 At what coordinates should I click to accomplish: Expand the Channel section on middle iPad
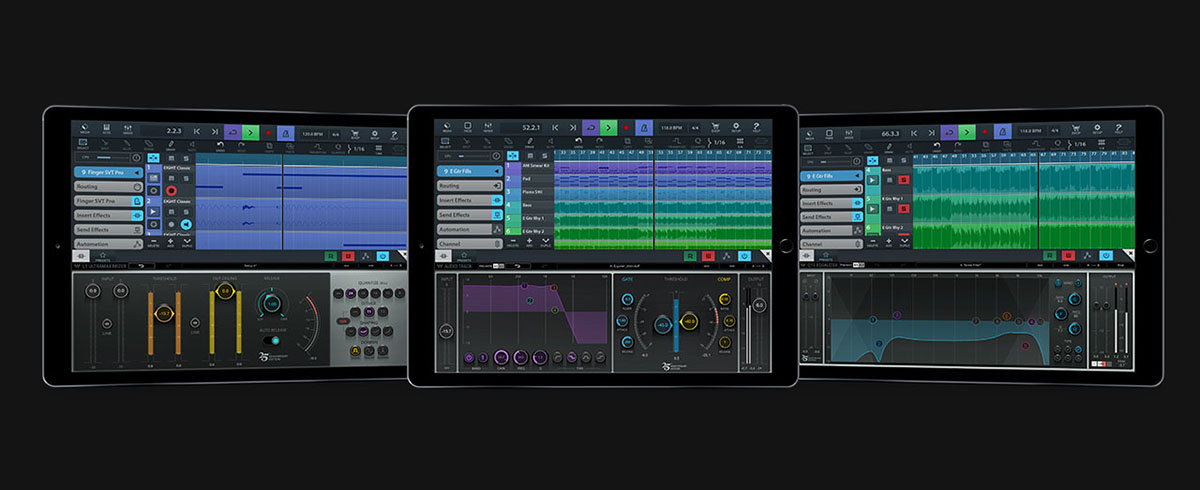470,244
